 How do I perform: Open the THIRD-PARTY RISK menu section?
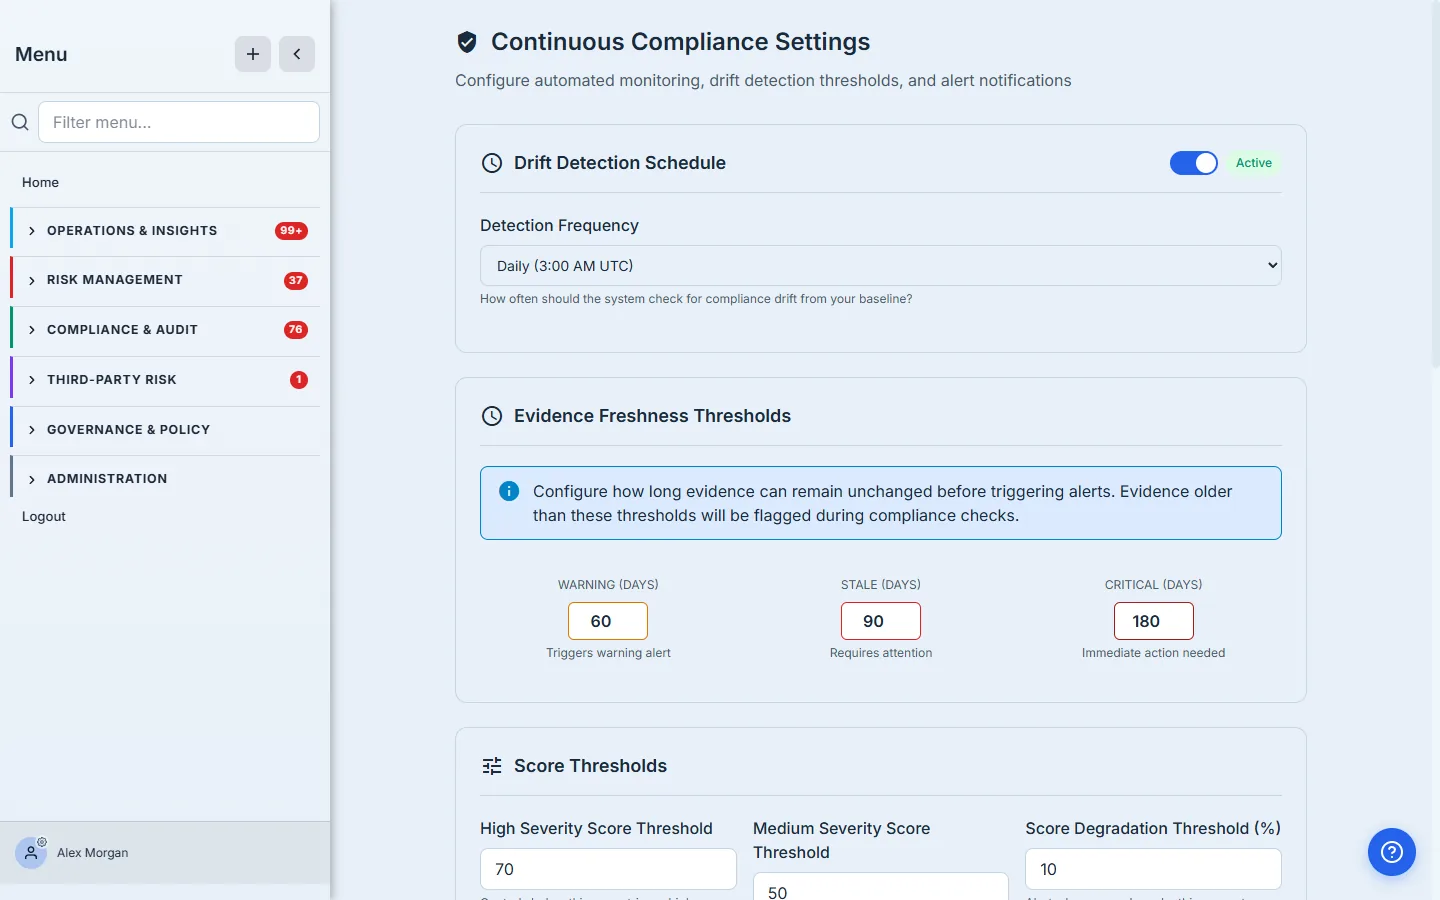166,380
